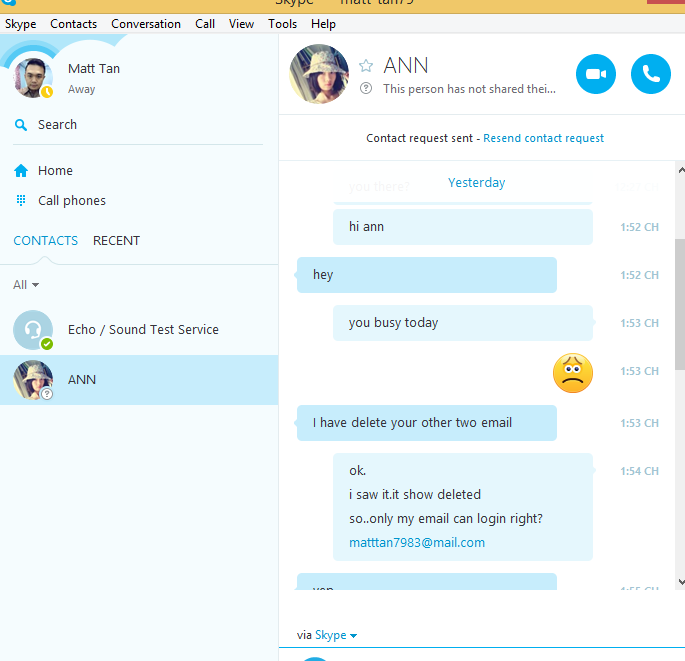
Task: Open ANN's large profile photo in header
Action: (x=319, y=74)
